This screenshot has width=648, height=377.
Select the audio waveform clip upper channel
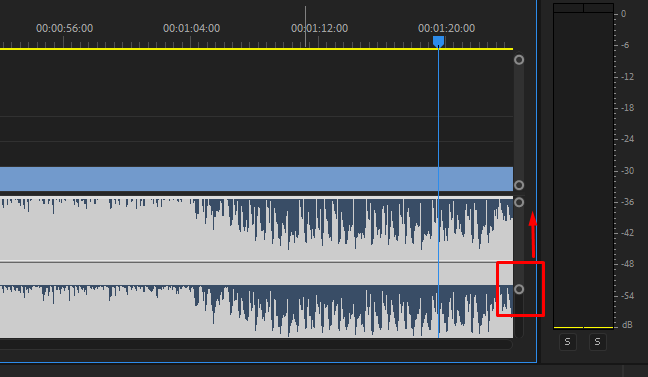[x=256, y=229]
